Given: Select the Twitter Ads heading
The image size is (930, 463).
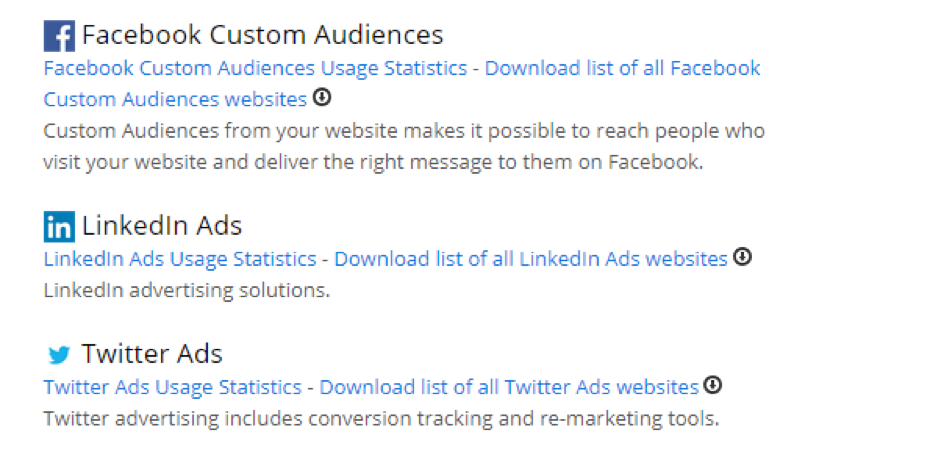Looking at the screenshot, I should (x=152, y=354).
